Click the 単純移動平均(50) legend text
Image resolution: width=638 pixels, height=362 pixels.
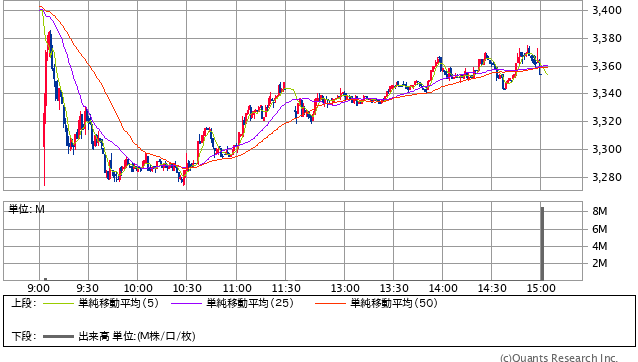[x=394, y=303]
